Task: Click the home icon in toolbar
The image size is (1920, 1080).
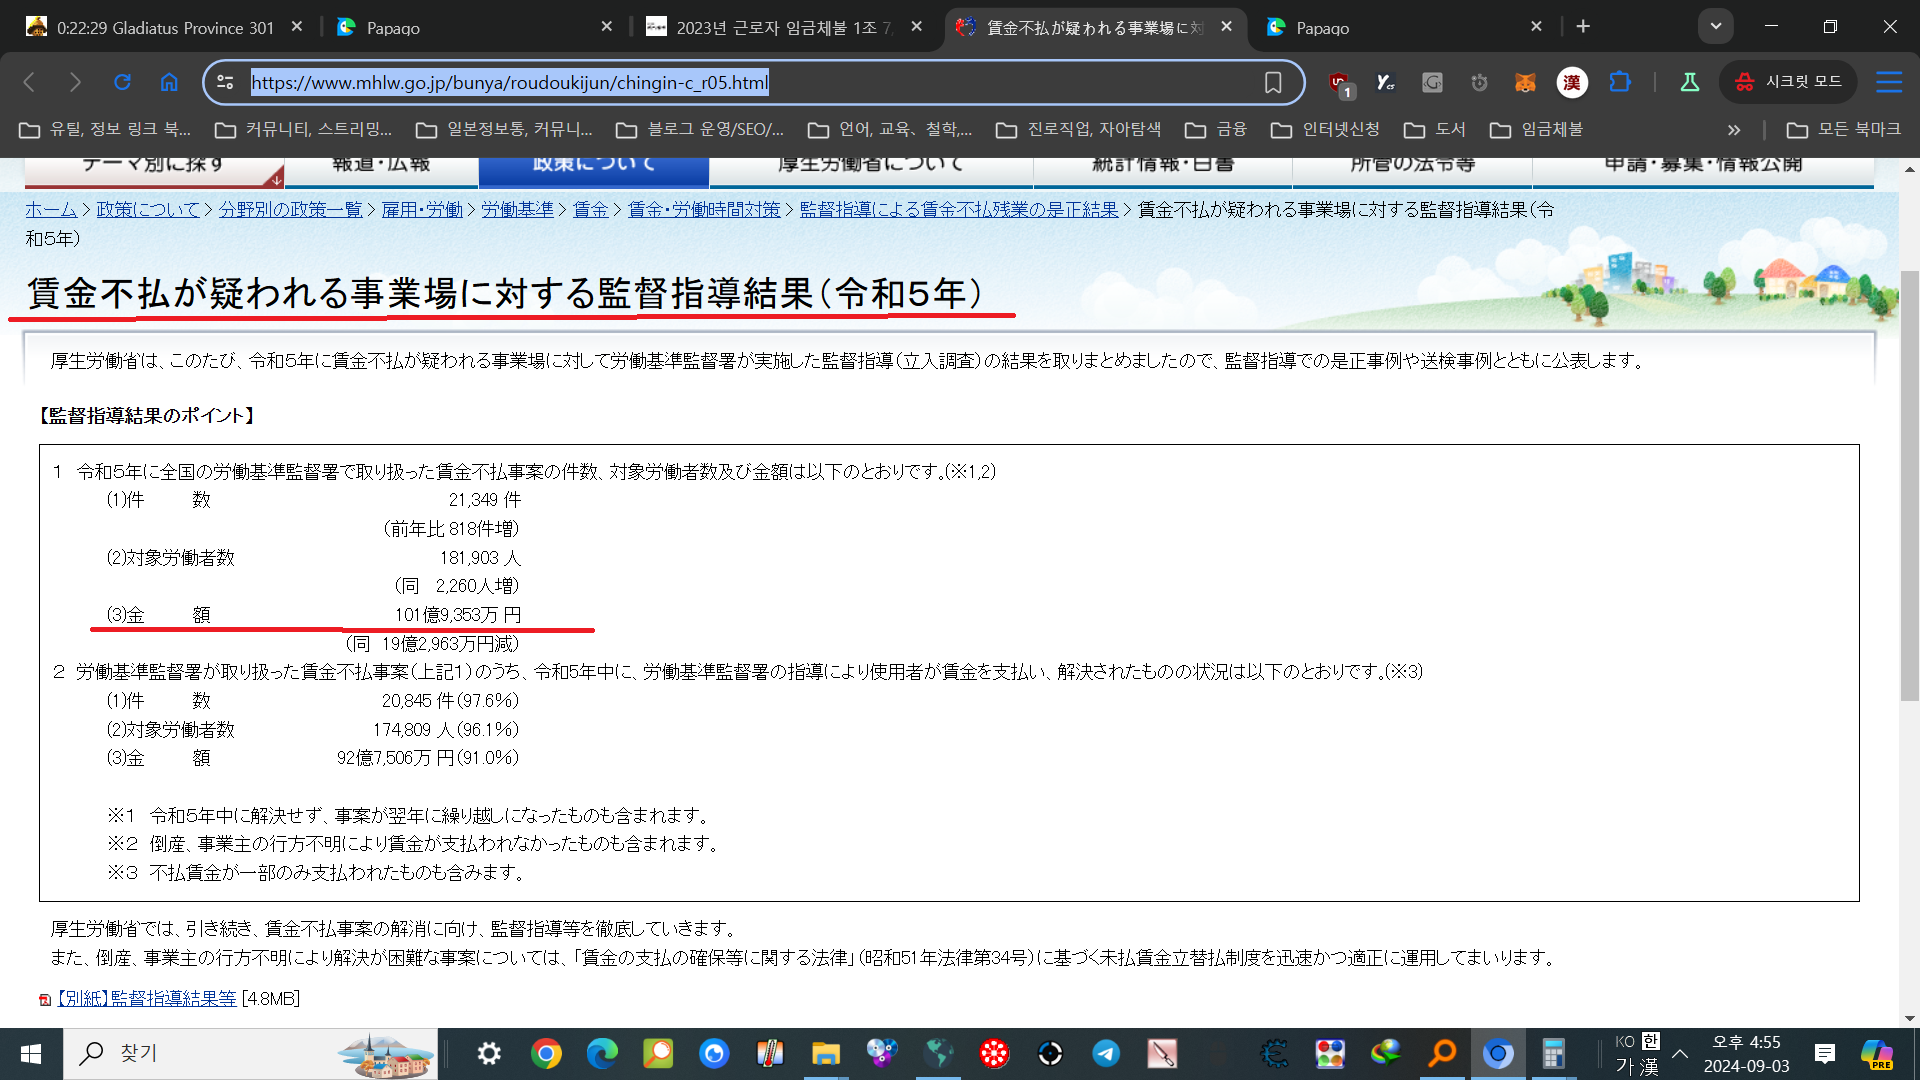Action: tap(169, 82)
